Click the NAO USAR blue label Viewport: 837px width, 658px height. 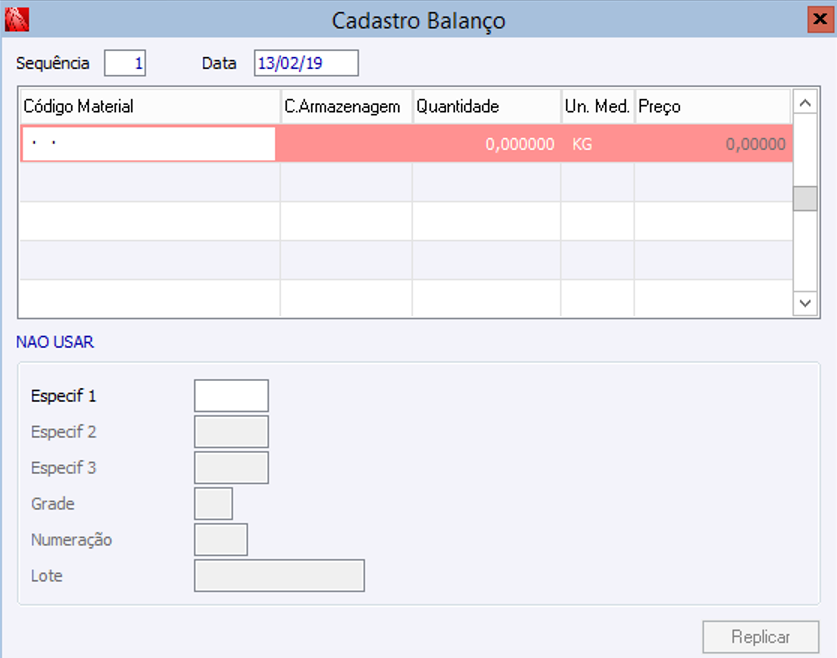click(x=55, y=342)
